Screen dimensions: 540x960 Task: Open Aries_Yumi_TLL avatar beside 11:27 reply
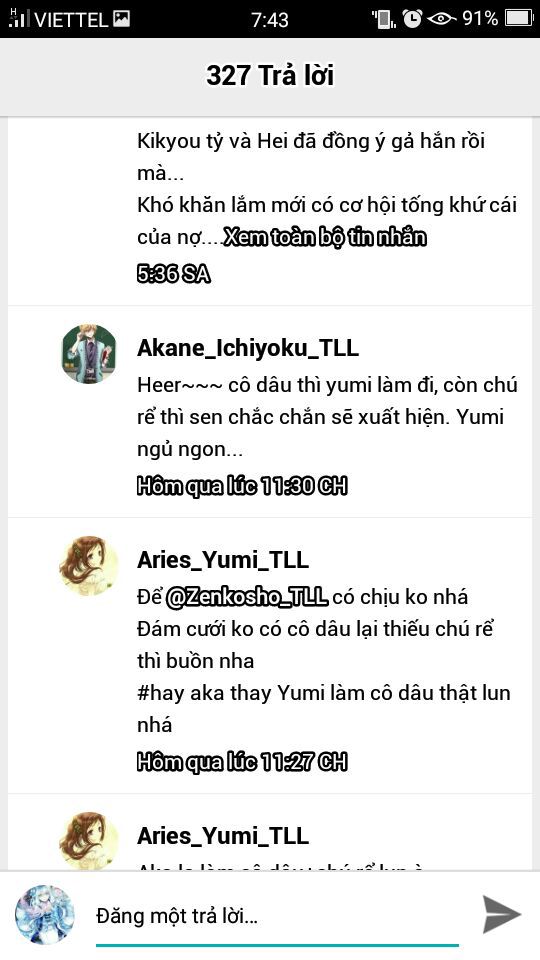point(89,565)
